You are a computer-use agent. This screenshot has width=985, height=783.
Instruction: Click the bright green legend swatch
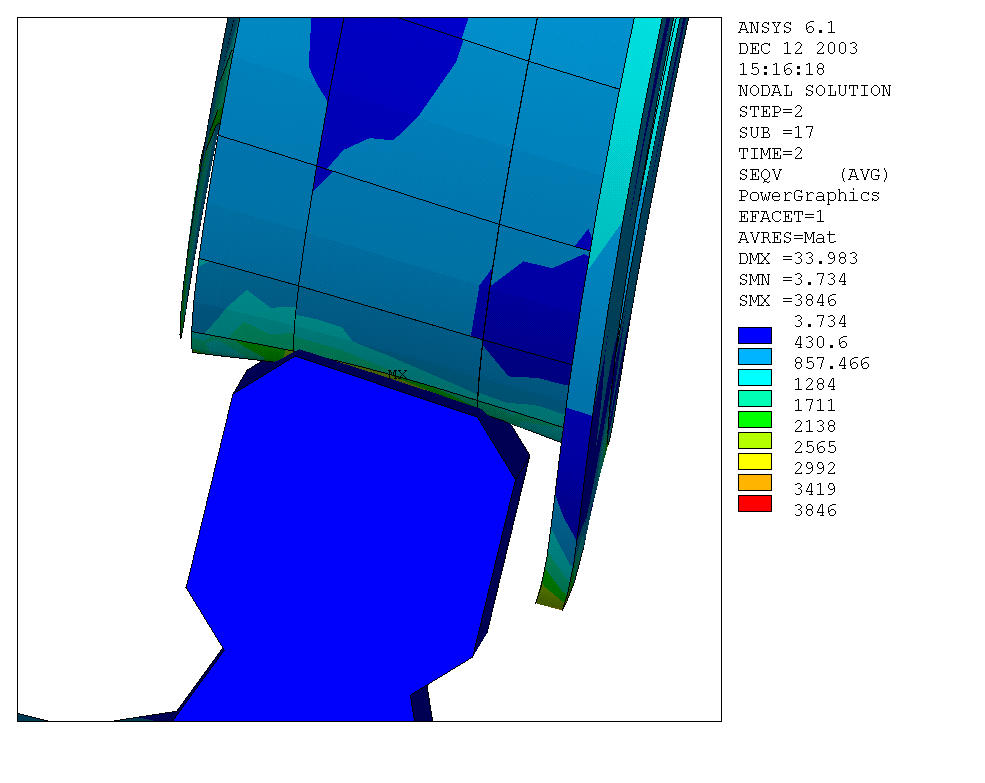tap(754, 420)
